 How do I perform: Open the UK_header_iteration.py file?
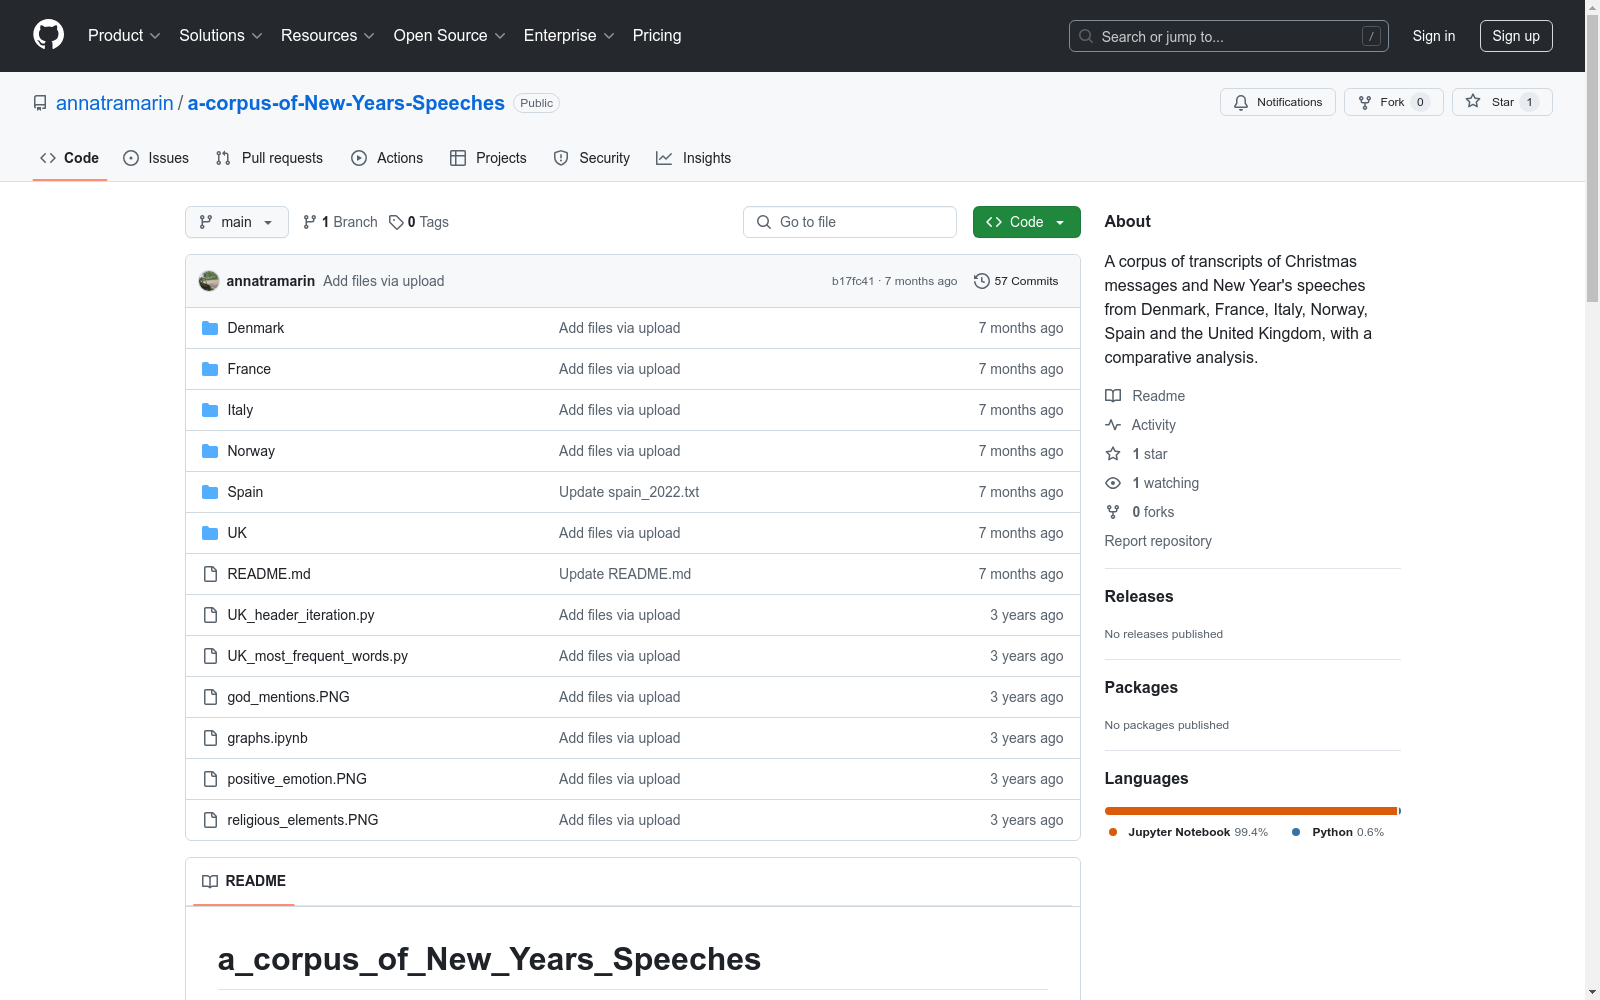click(301, 615)
